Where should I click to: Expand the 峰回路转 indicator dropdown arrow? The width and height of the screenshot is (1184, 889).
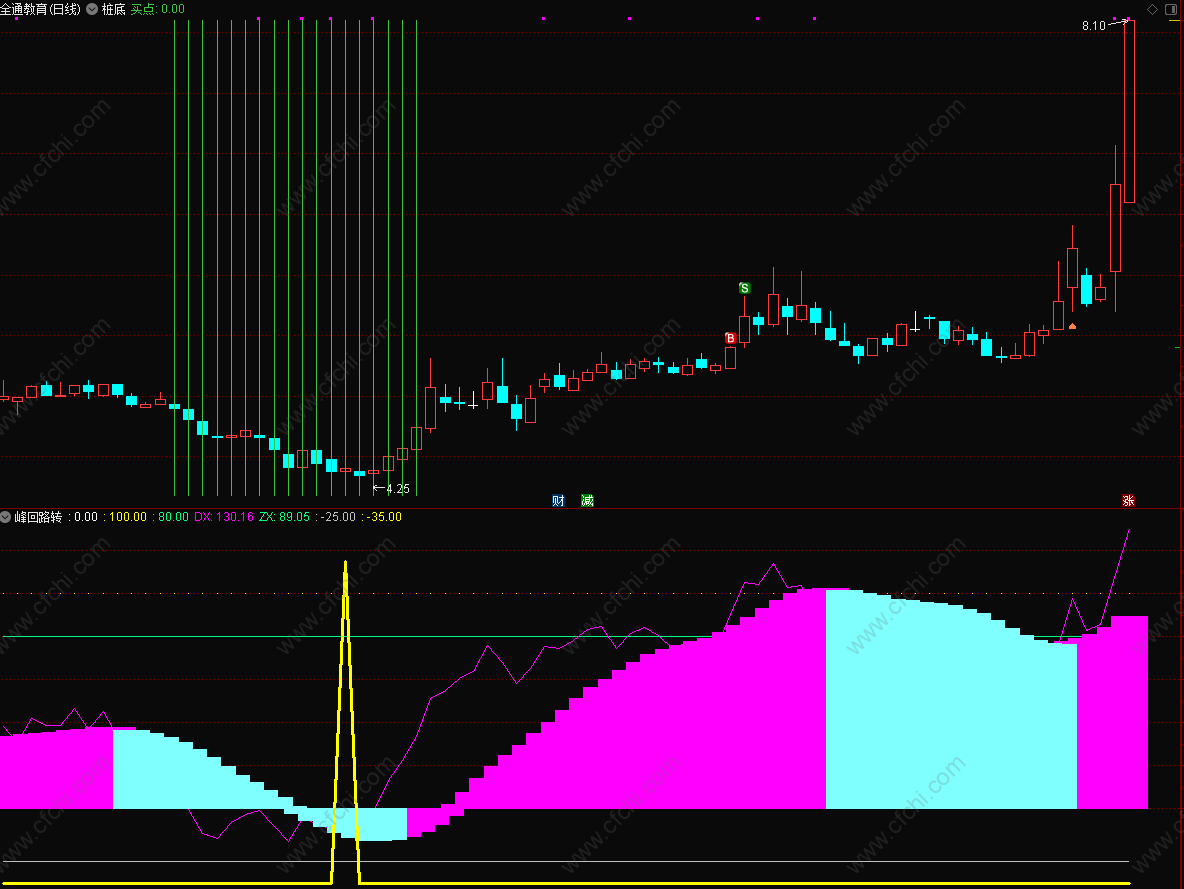(x=5, y=517)
